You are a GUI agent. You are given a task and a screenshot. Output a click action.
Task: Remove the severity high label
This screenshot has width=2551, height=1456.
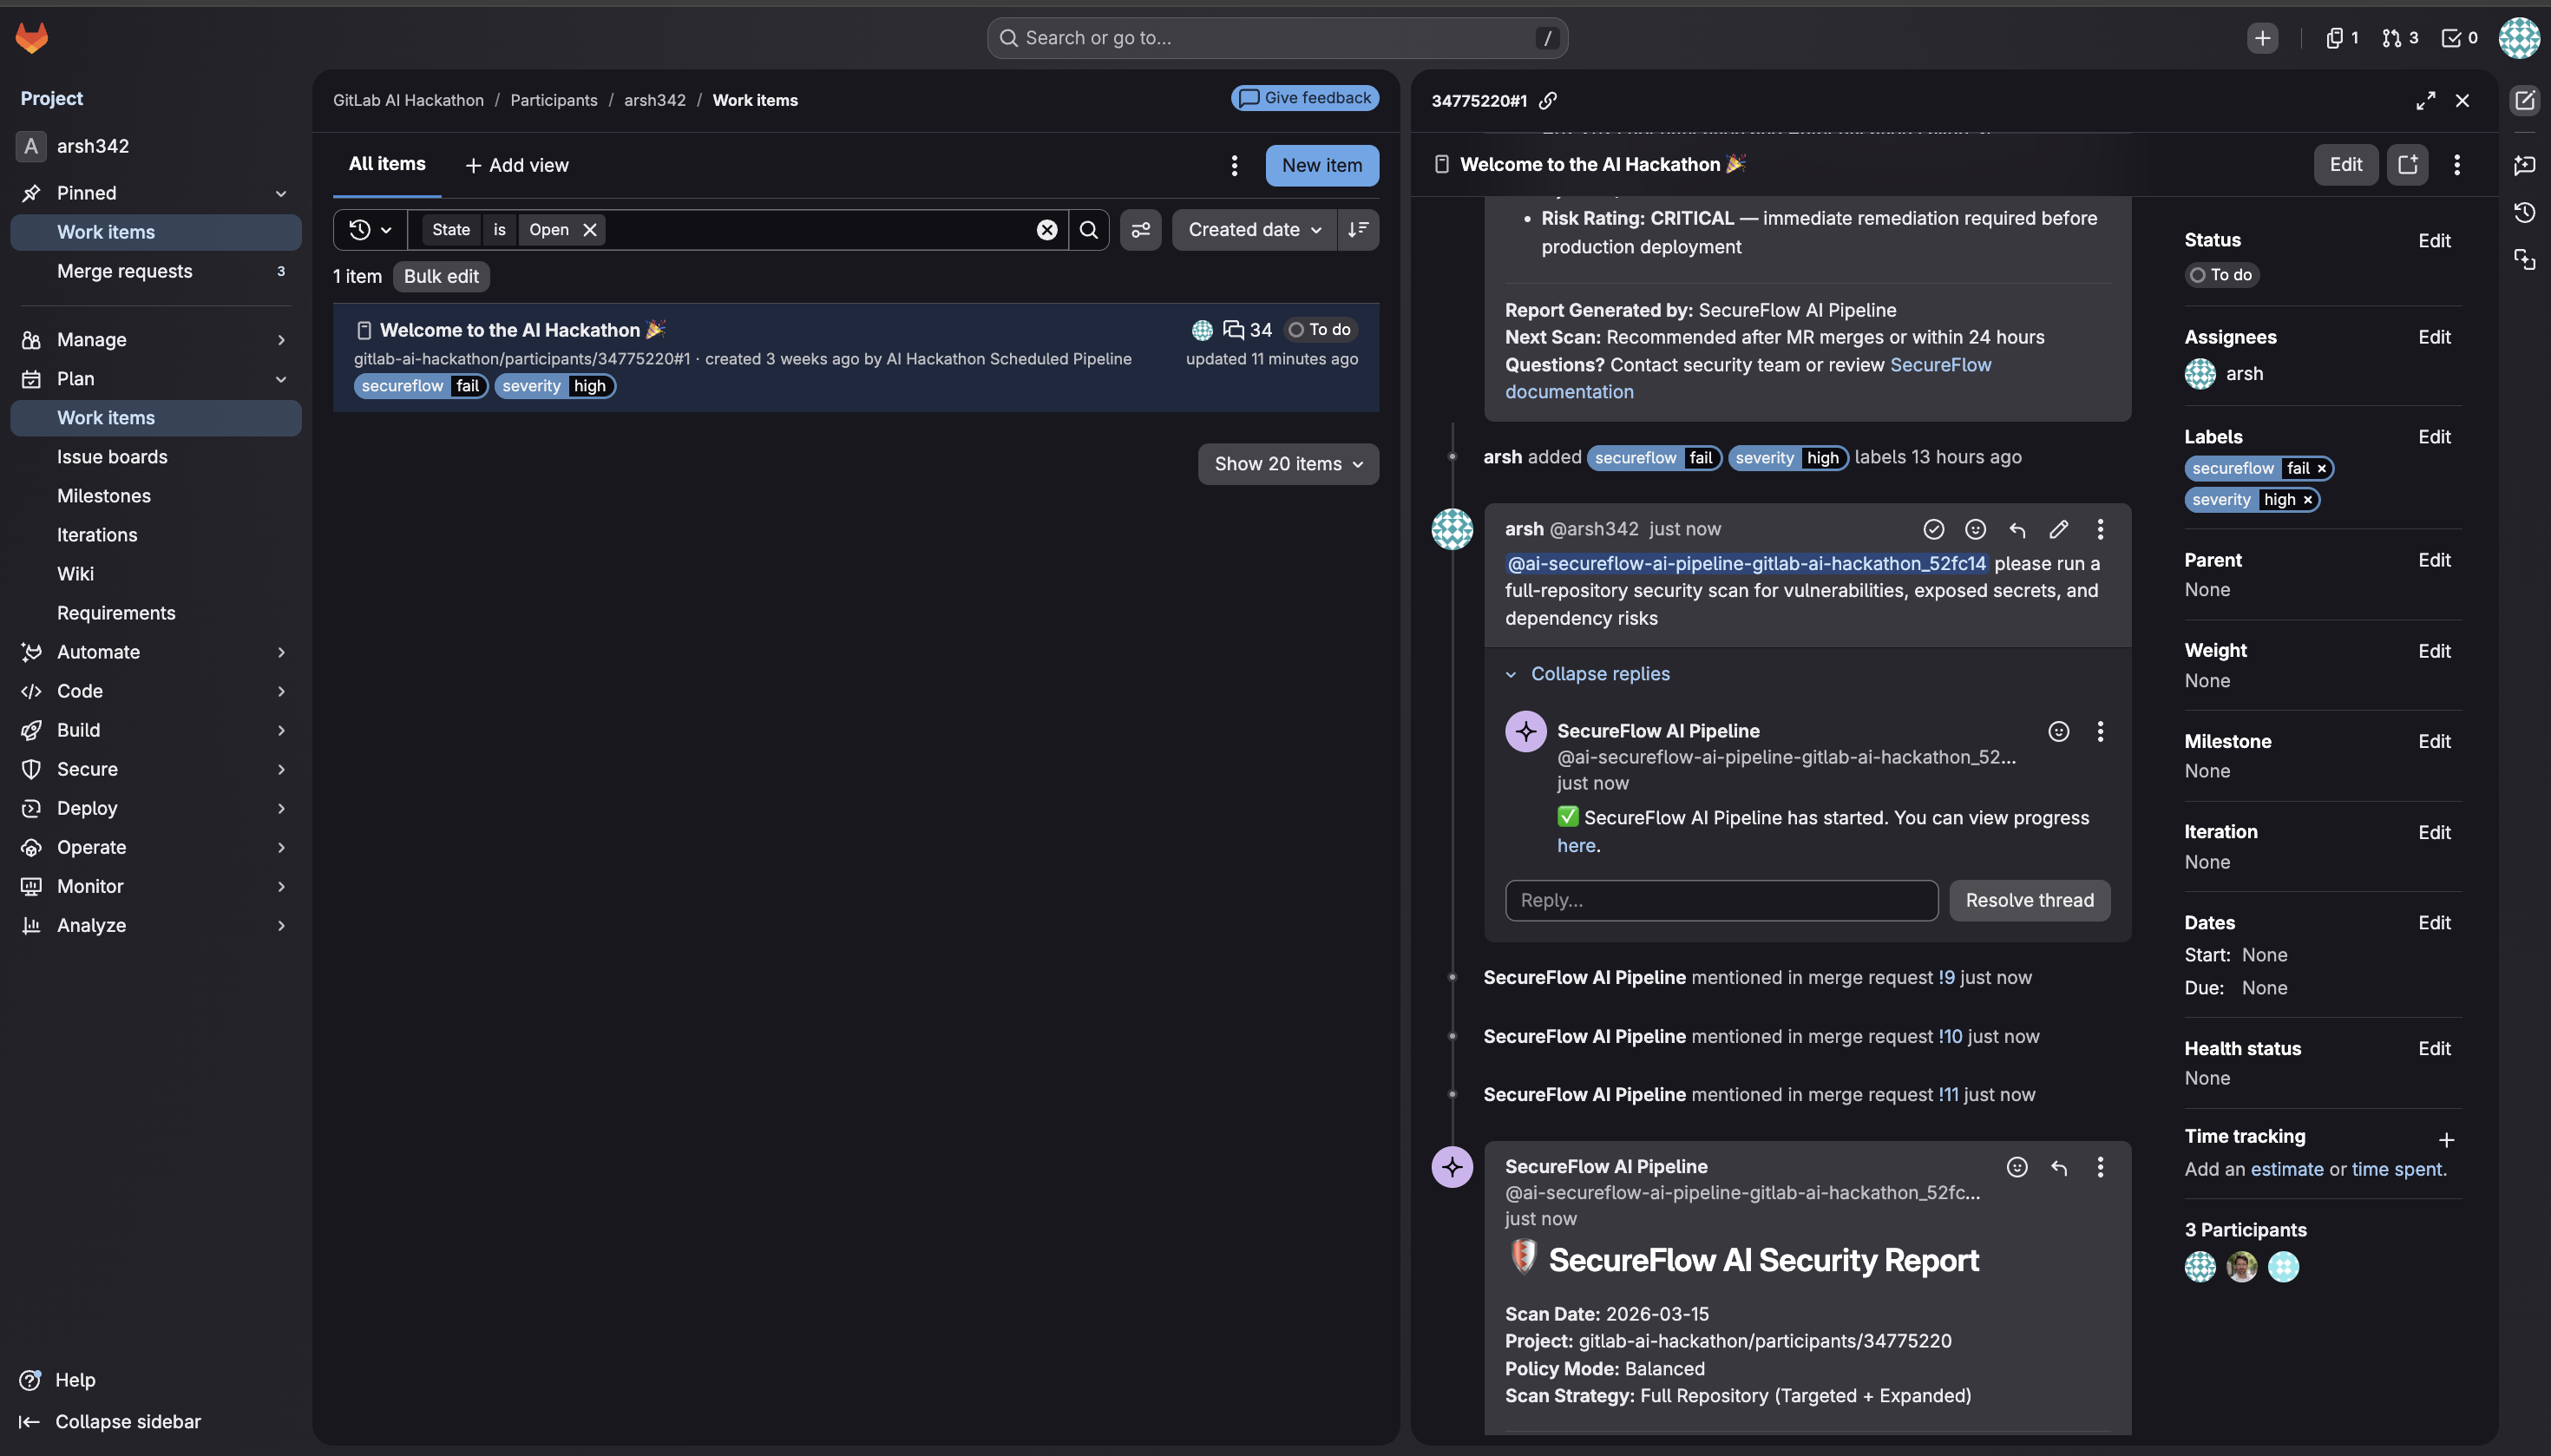pyautogui.click(x=2308, y=500)
